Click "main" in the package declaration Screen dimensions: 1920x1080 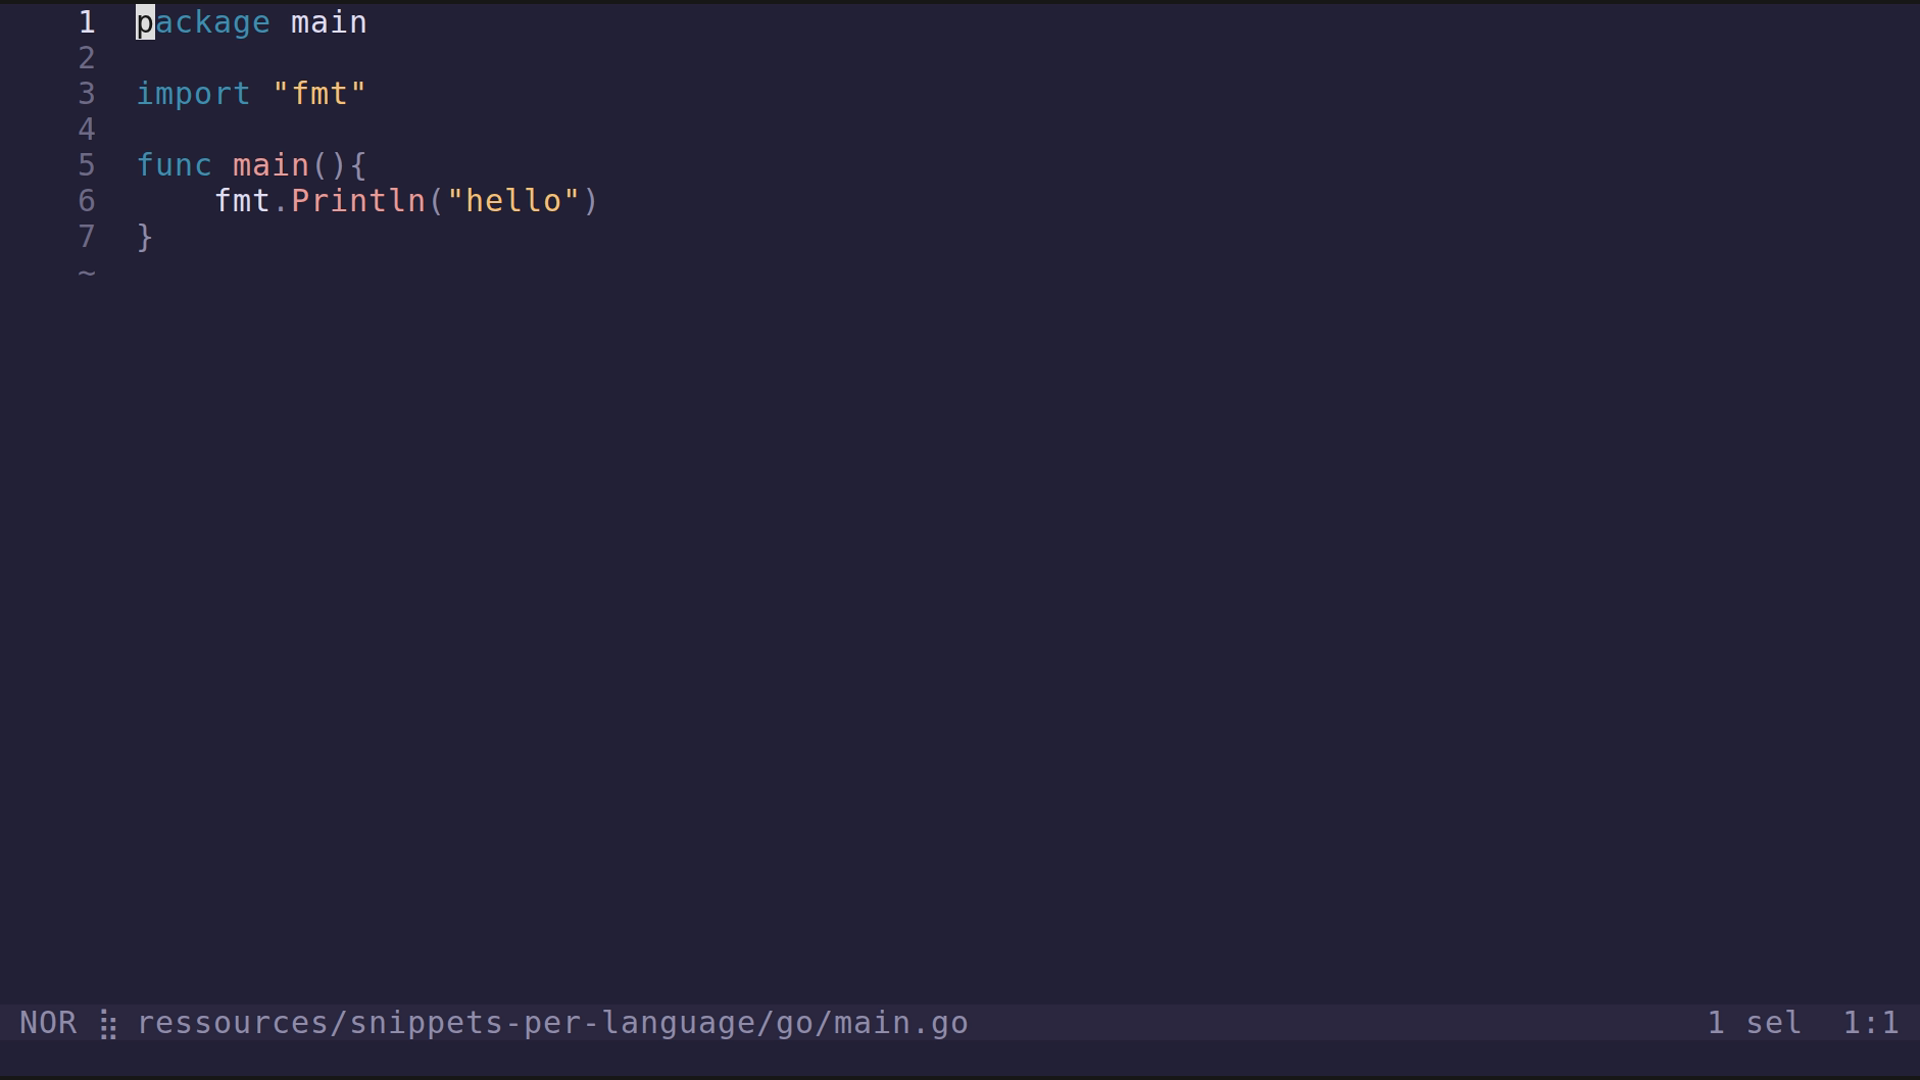(x=329, y=22)
